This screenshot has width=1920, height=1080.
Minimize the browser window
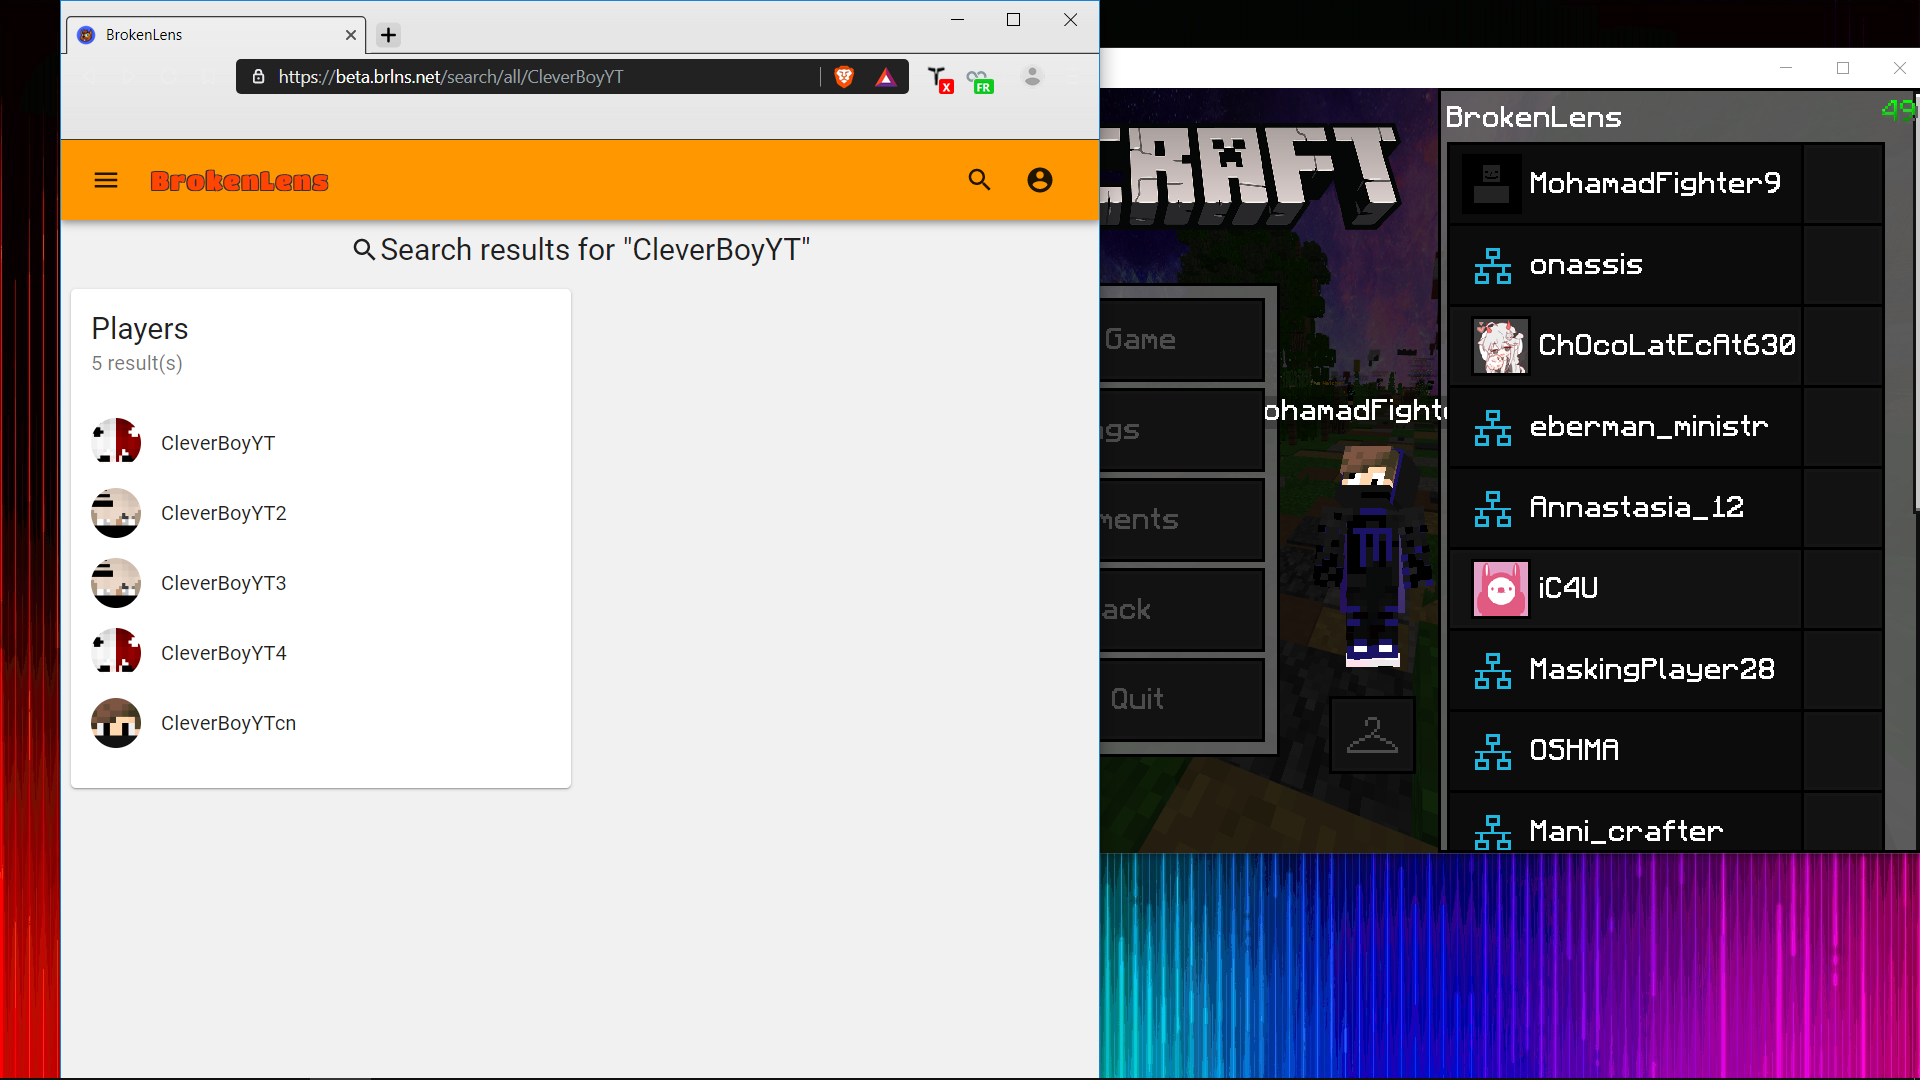point(957,20)
